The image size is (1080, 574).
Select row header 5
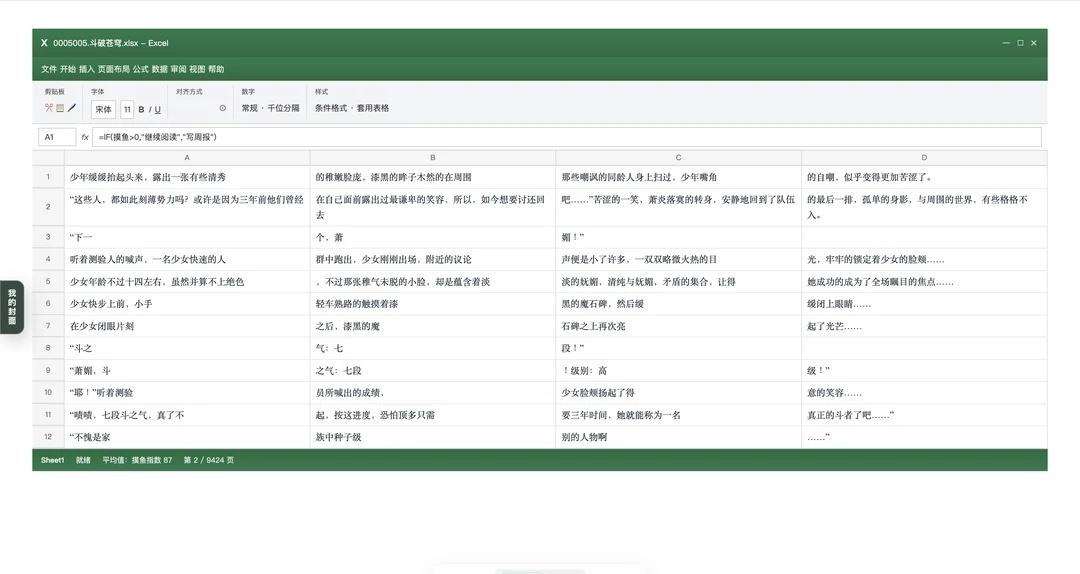click(x=48, y=282)
